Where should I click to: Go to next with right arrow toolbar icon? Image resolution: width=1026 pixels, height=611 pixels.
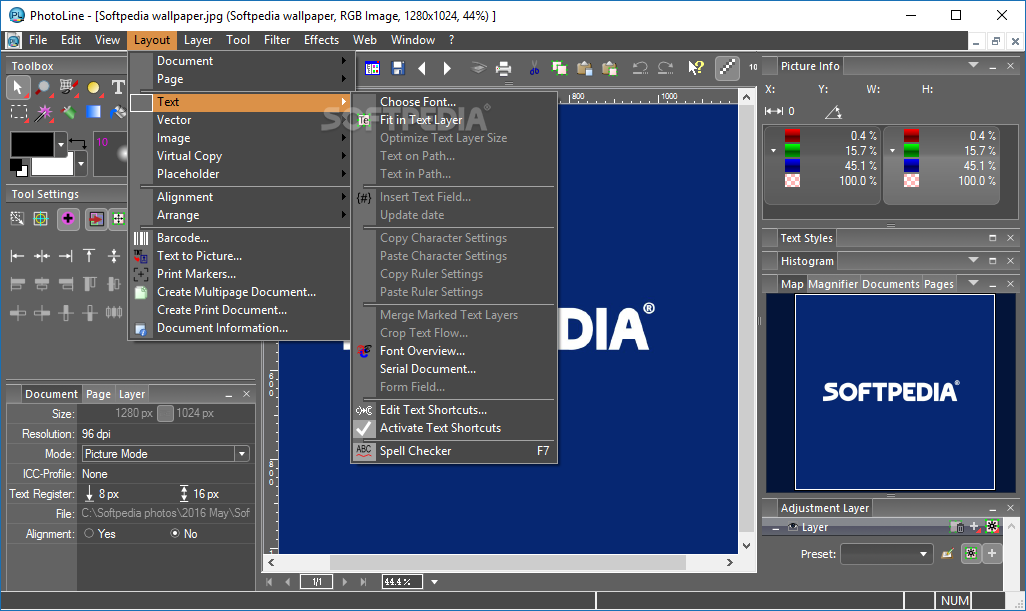click(447, 68)
